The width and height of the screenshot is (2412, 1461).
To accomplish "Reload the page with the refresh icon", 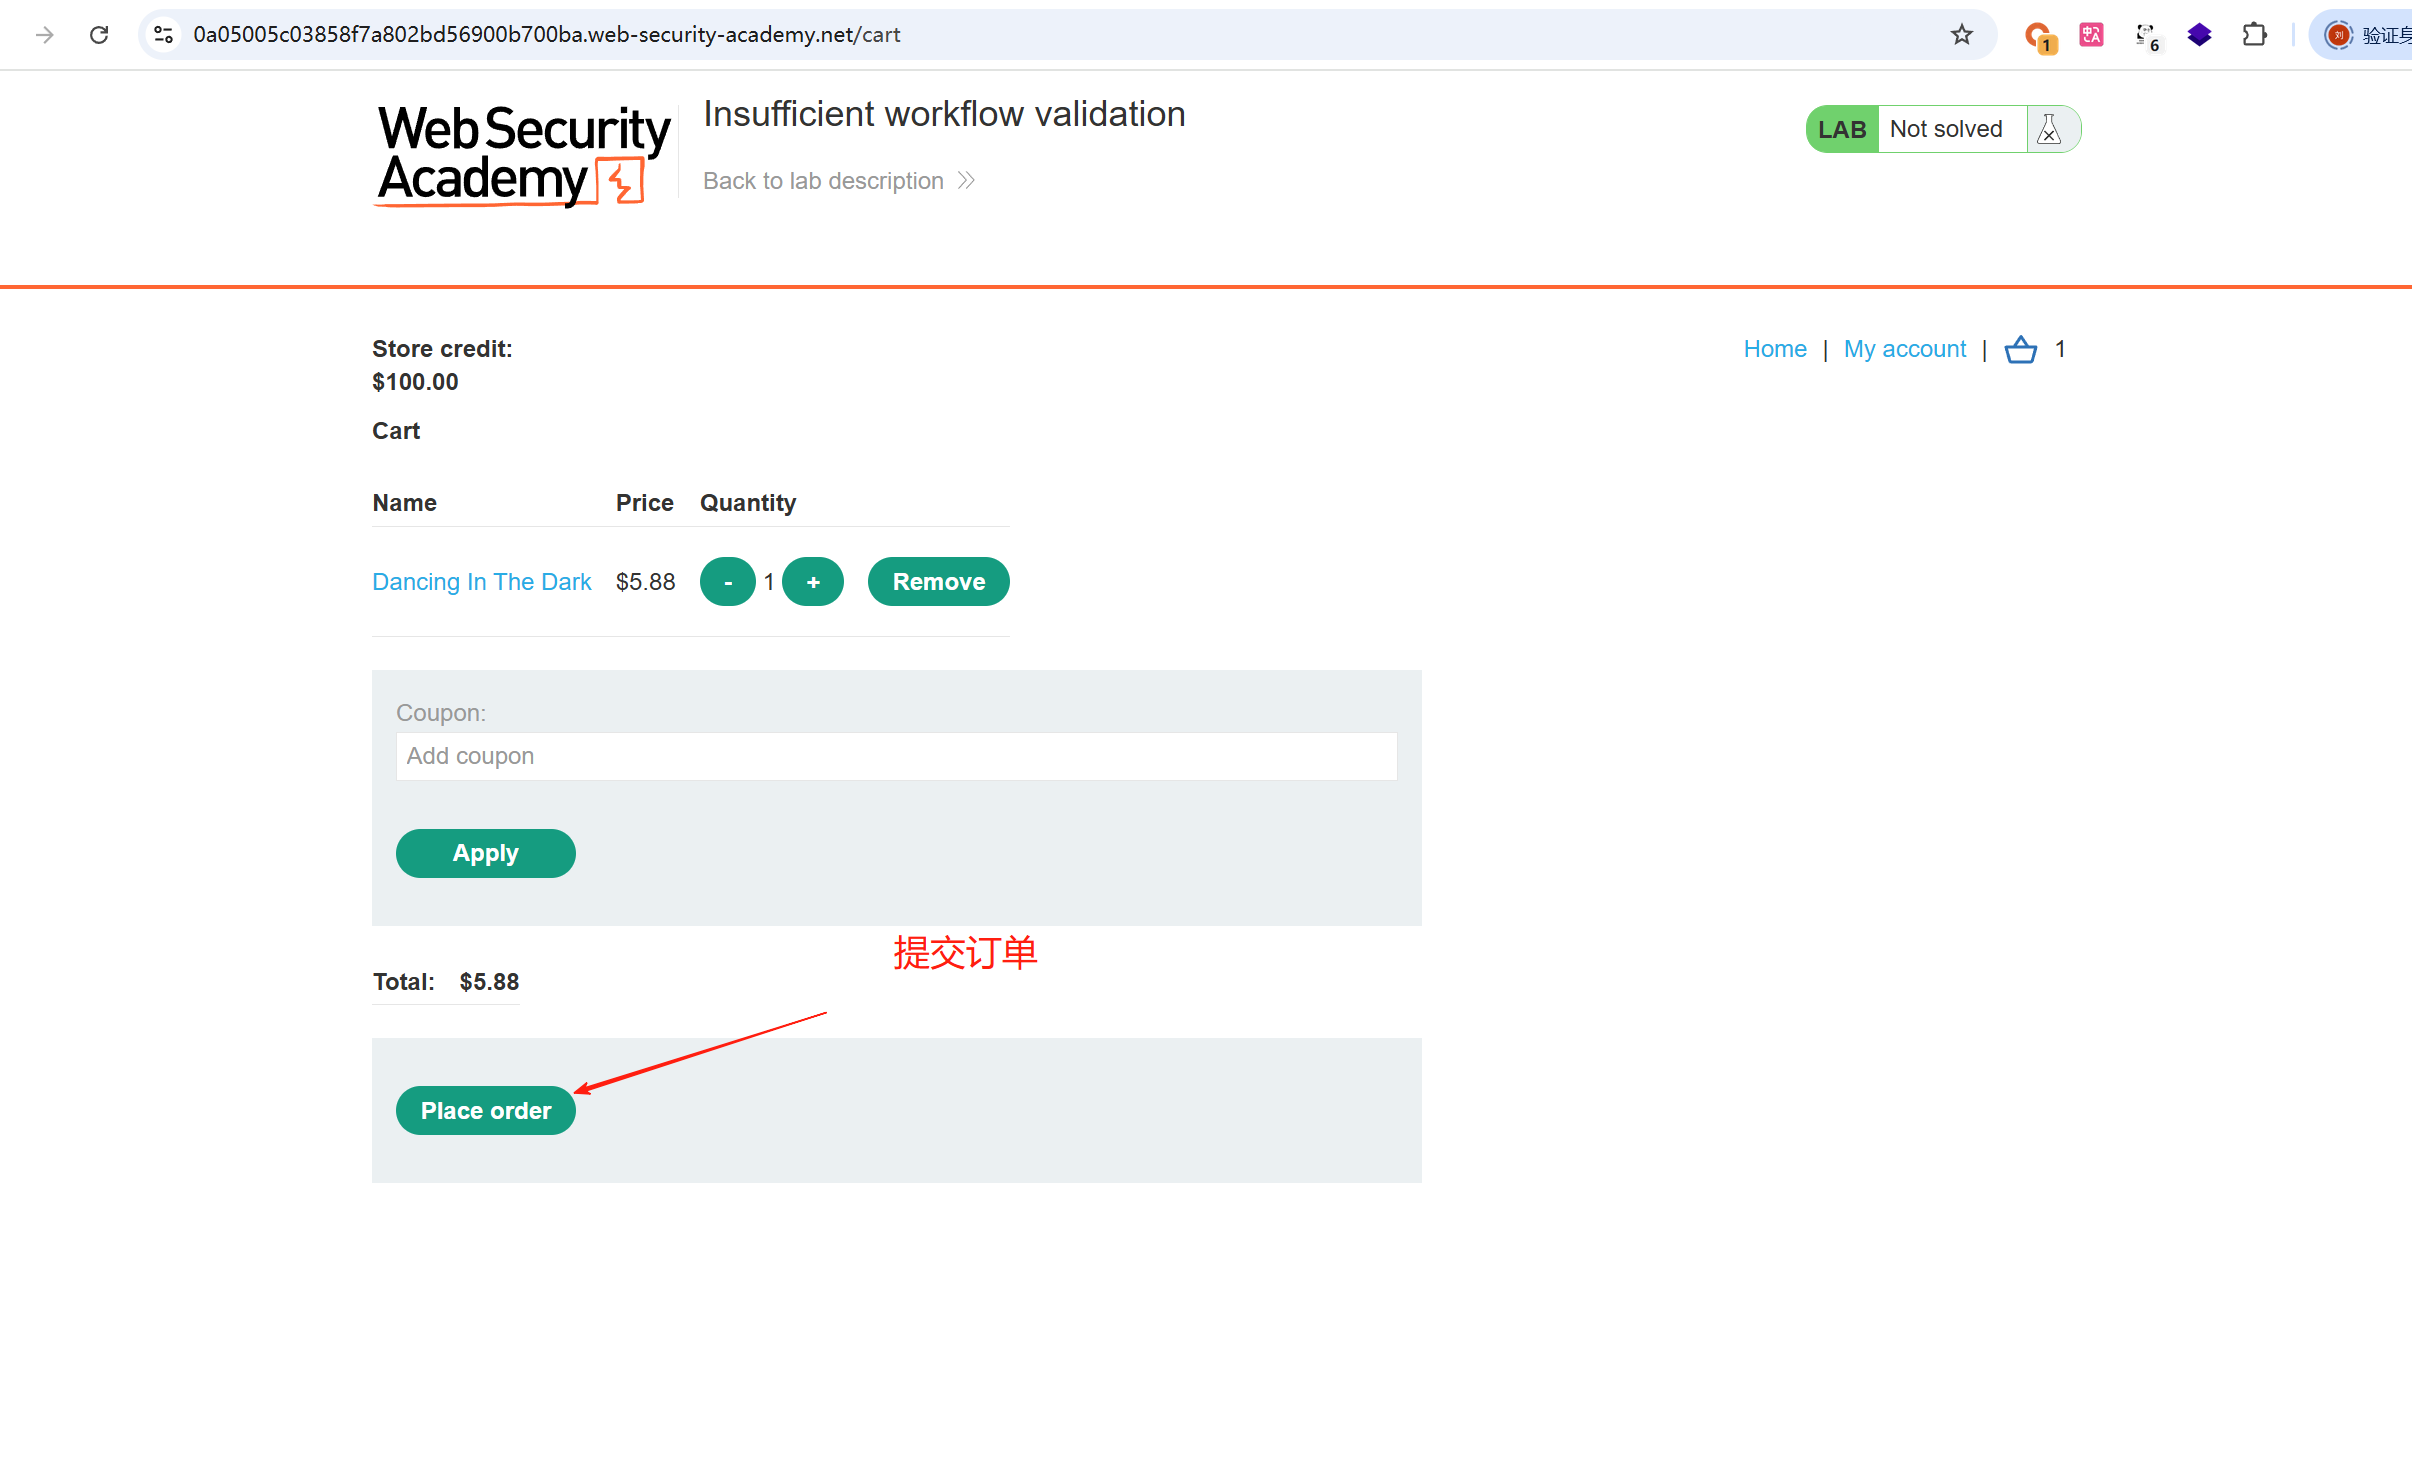I will (99, 35).
